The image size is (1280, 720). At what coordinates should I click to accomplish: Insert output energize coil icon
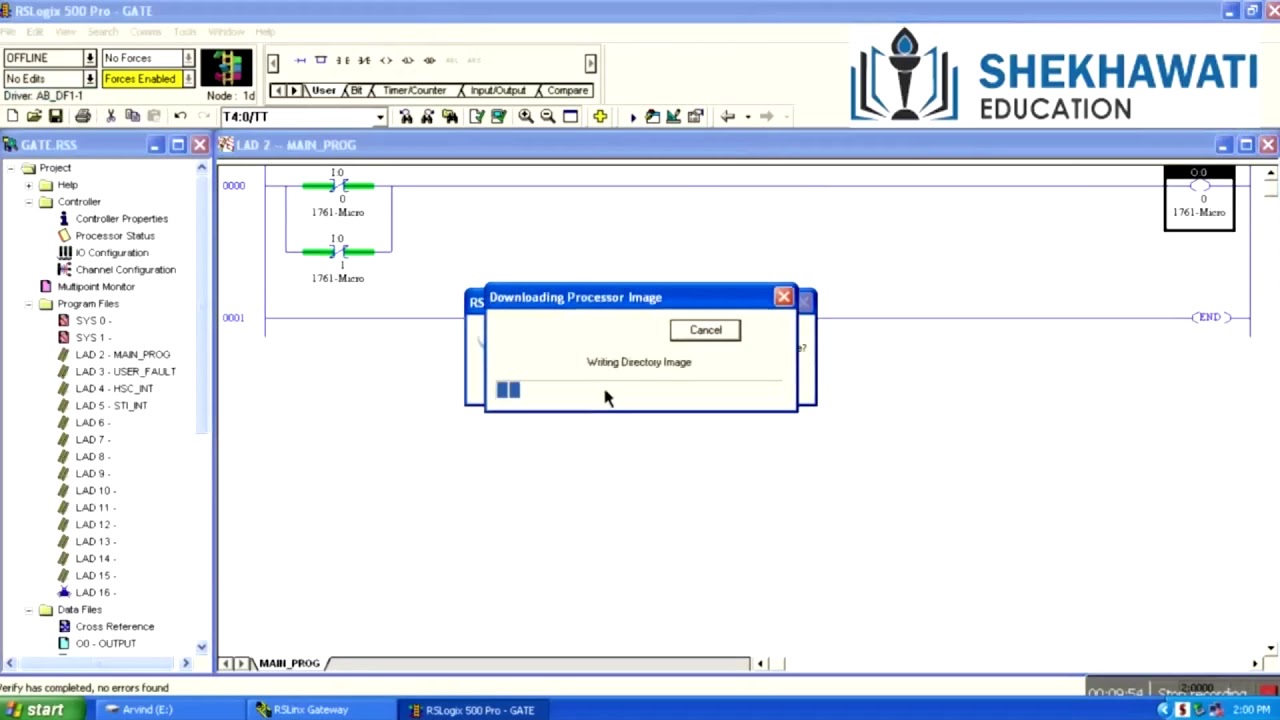point(386,61)
